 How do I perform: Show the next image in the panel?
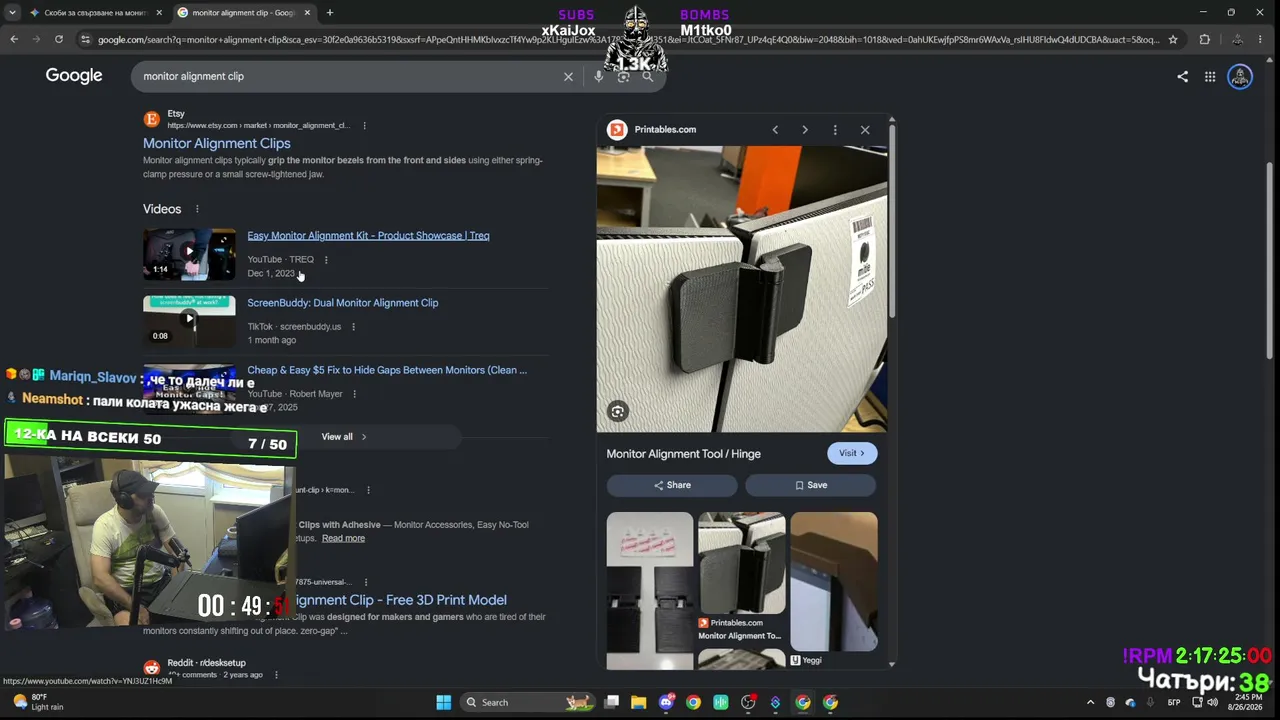(x=805, y=129)
